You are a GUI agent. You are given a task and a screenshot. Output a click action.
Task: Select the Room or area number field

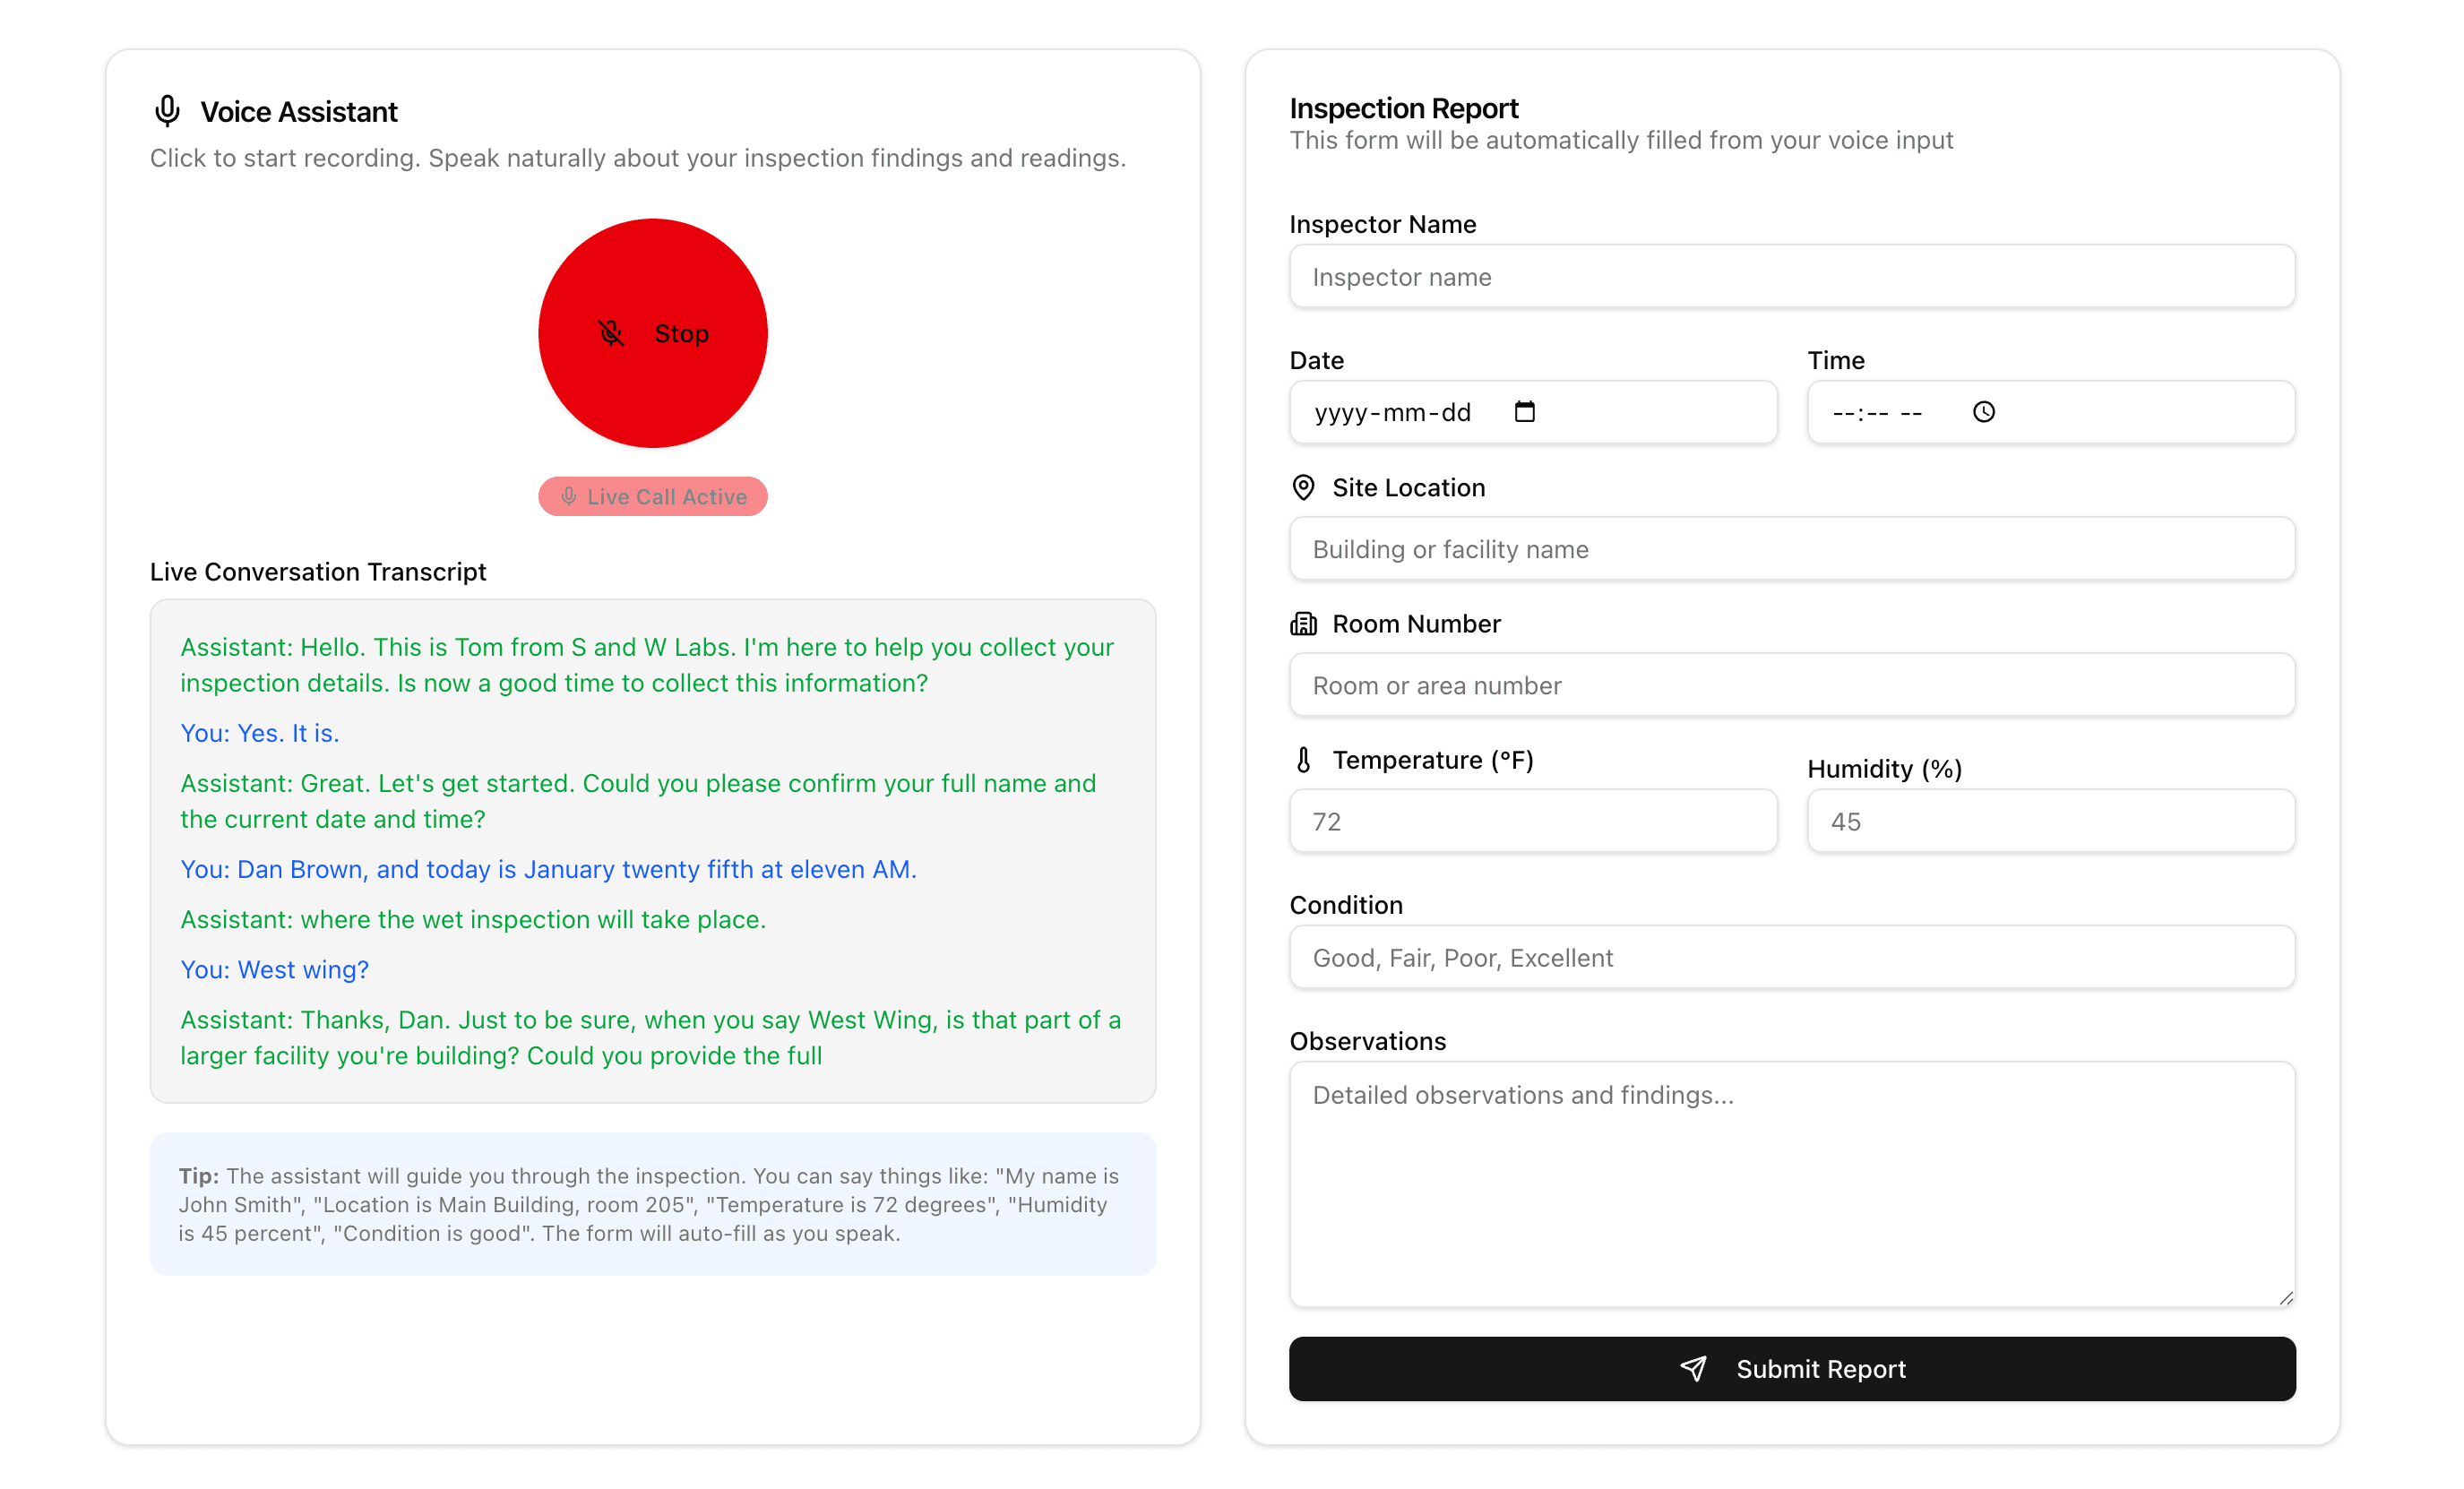[1791, 685]
